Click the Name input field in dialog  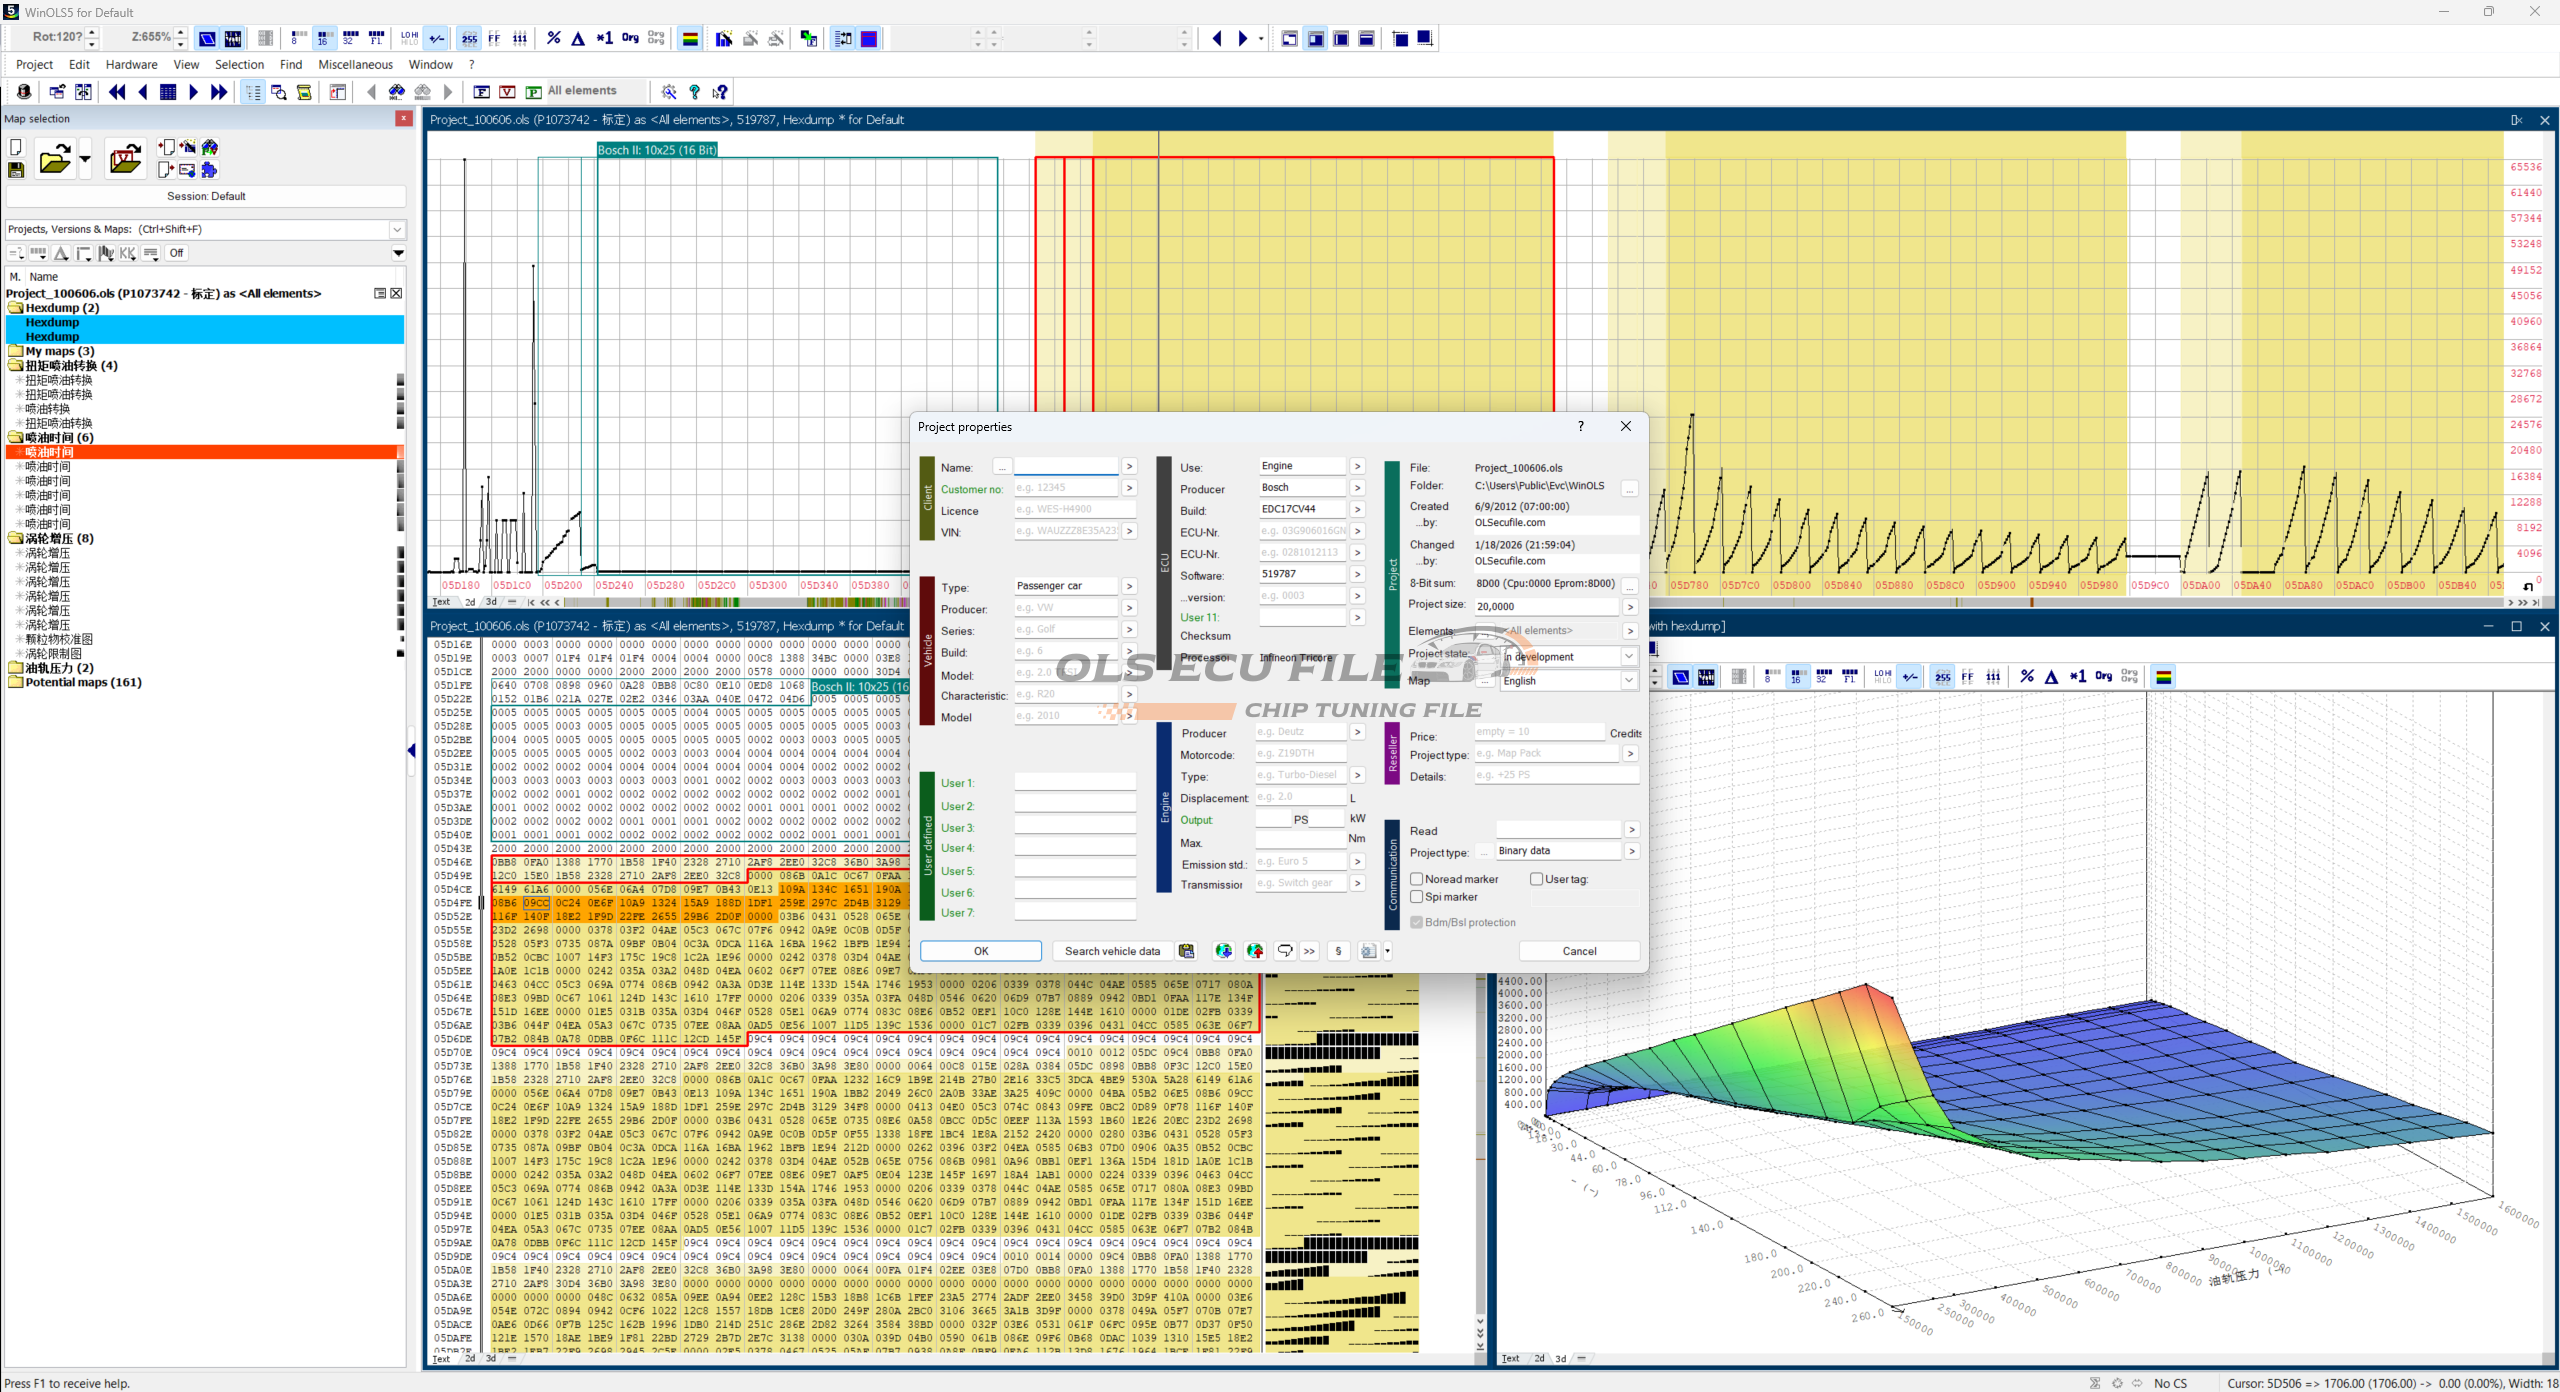(1066, 467)
